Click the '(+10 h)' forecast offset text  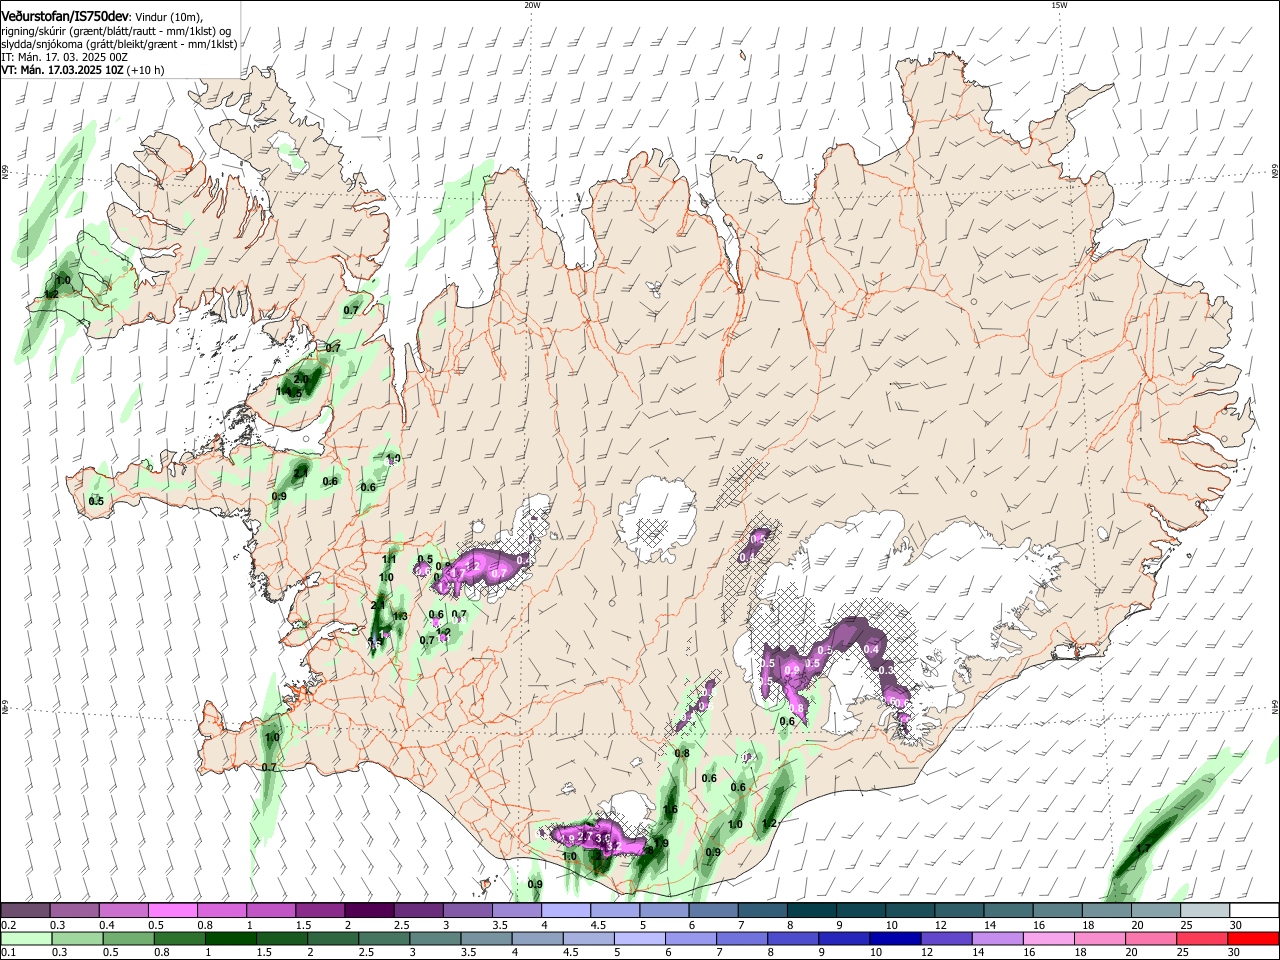click(x=145, y=70)
